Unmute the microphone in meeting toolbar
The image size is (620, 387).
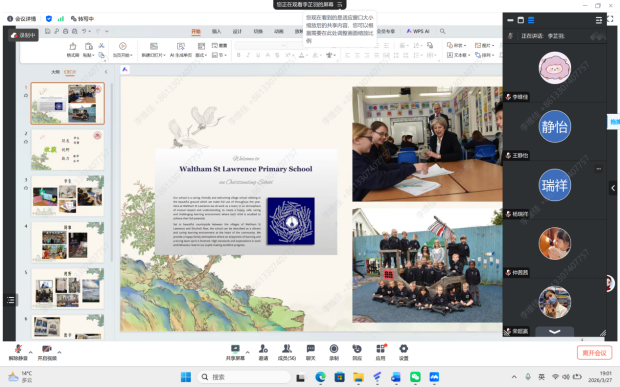[x=18, y=352]
